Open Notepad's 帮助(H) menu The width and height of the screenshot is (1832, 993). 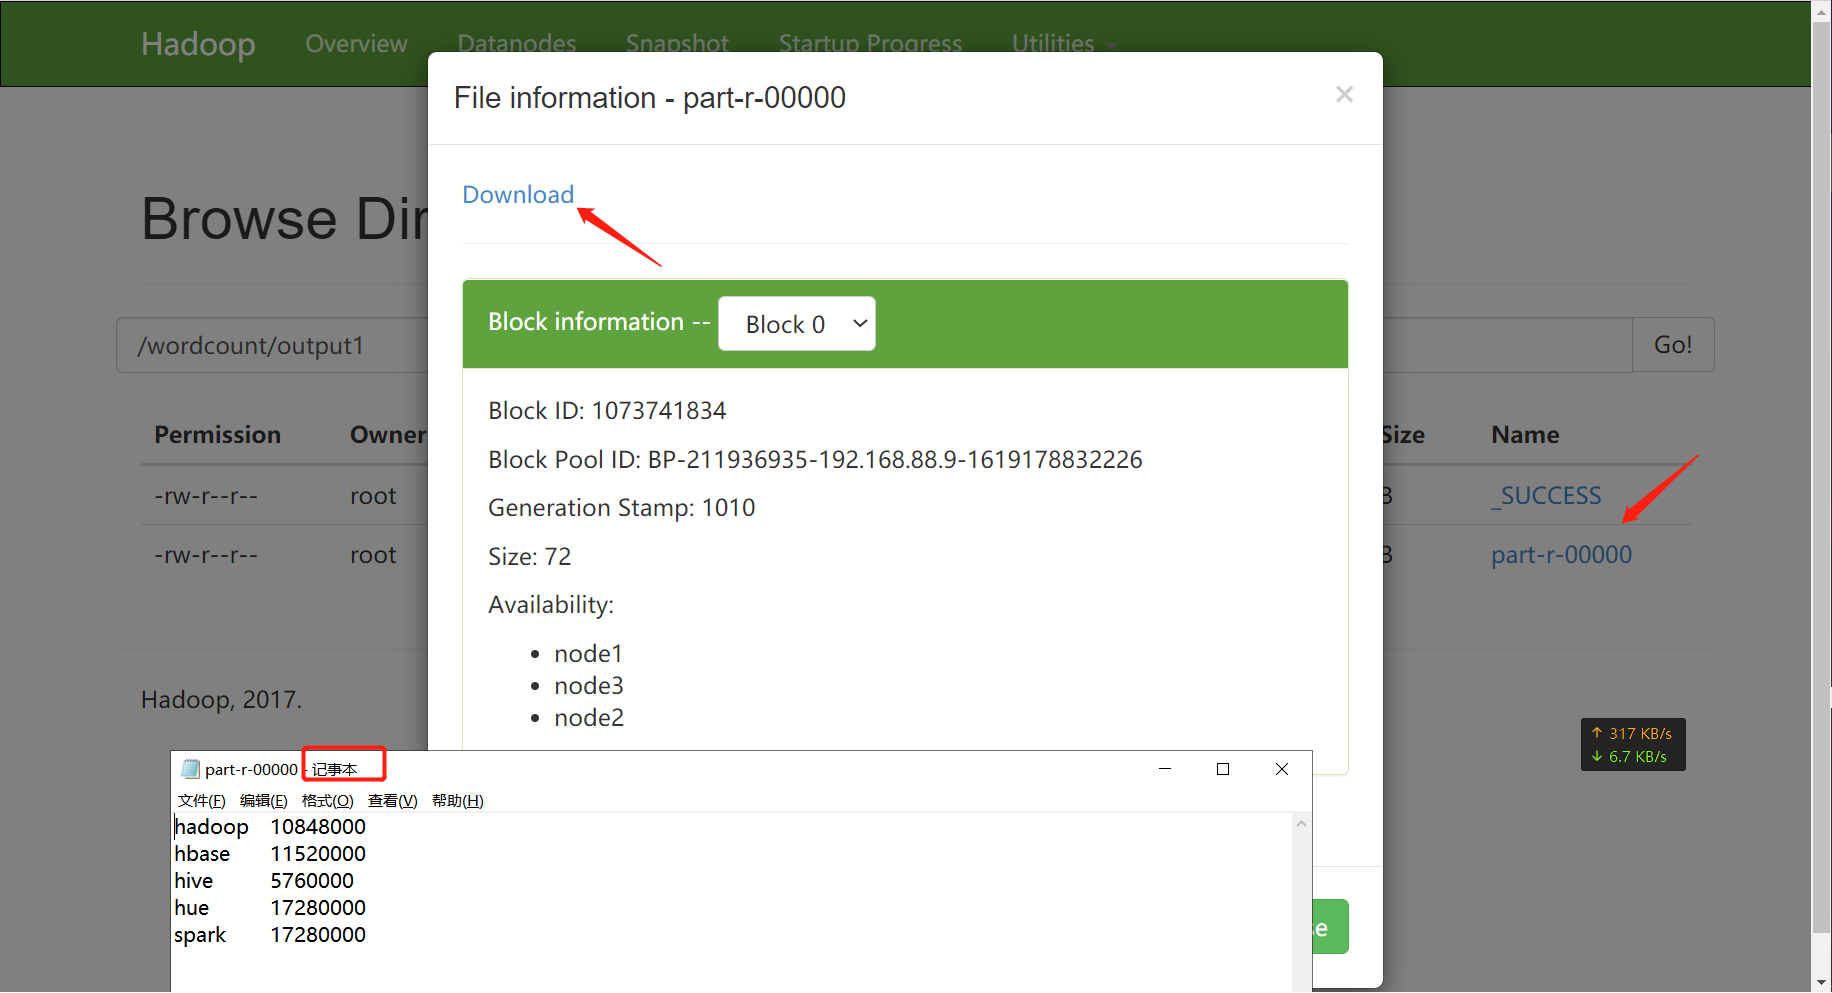[x=458, y=801]
